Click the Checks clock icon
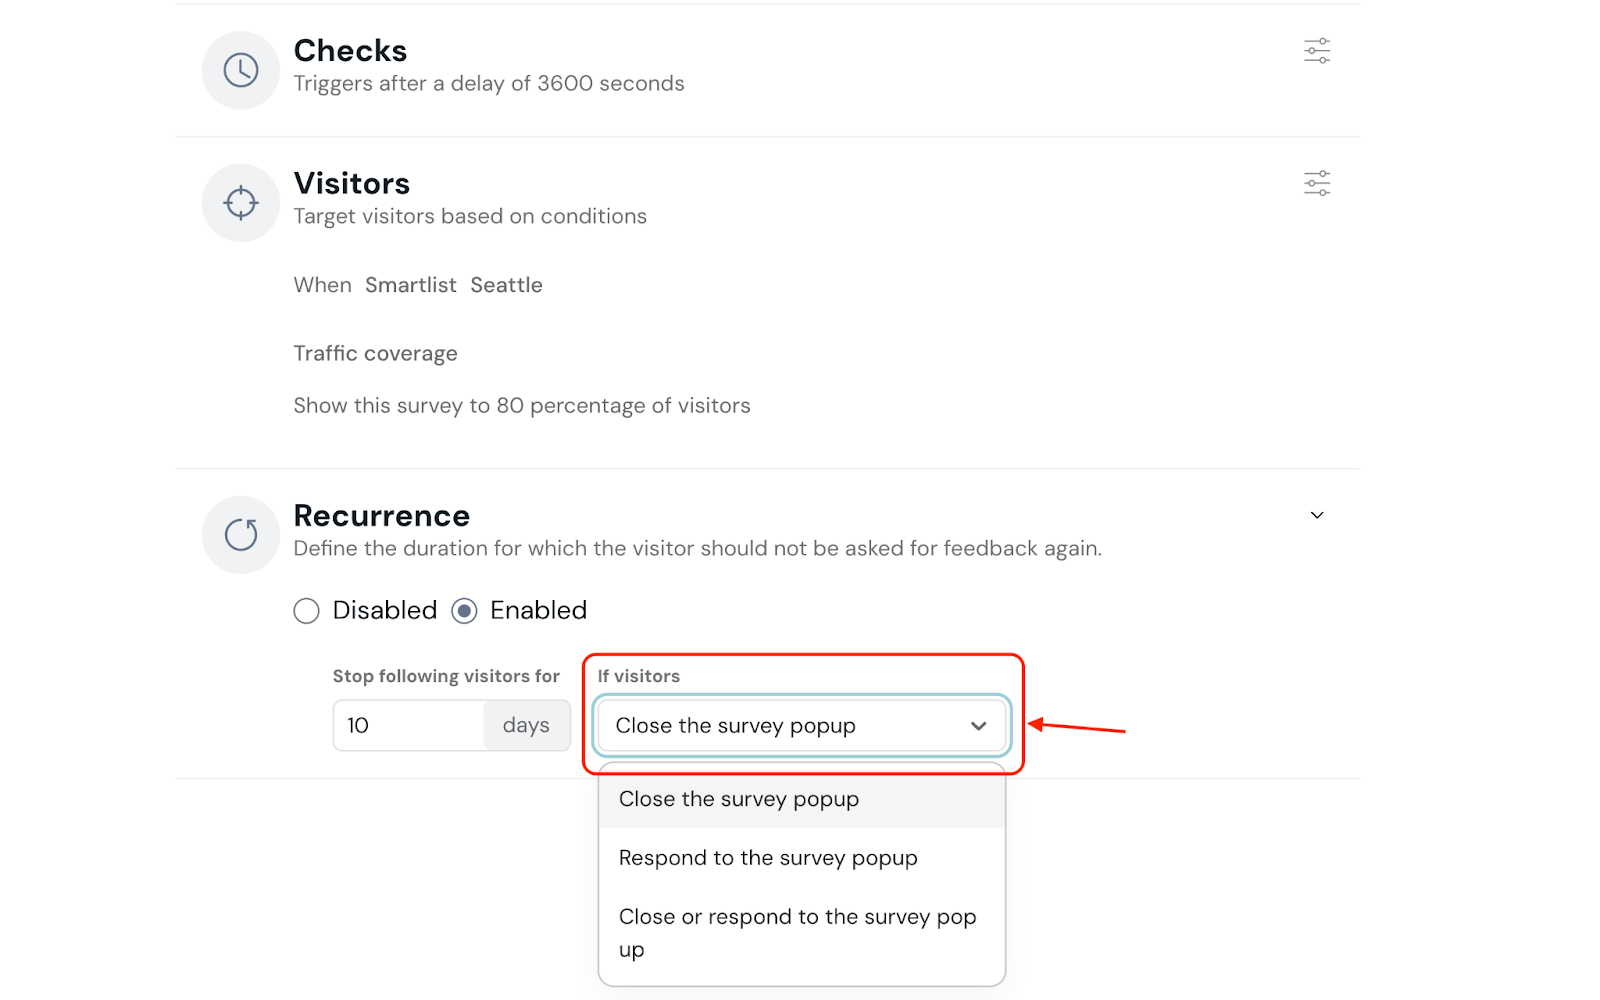The width and height of the screenshot is (1600, 1000). click(x=241, y=70)
